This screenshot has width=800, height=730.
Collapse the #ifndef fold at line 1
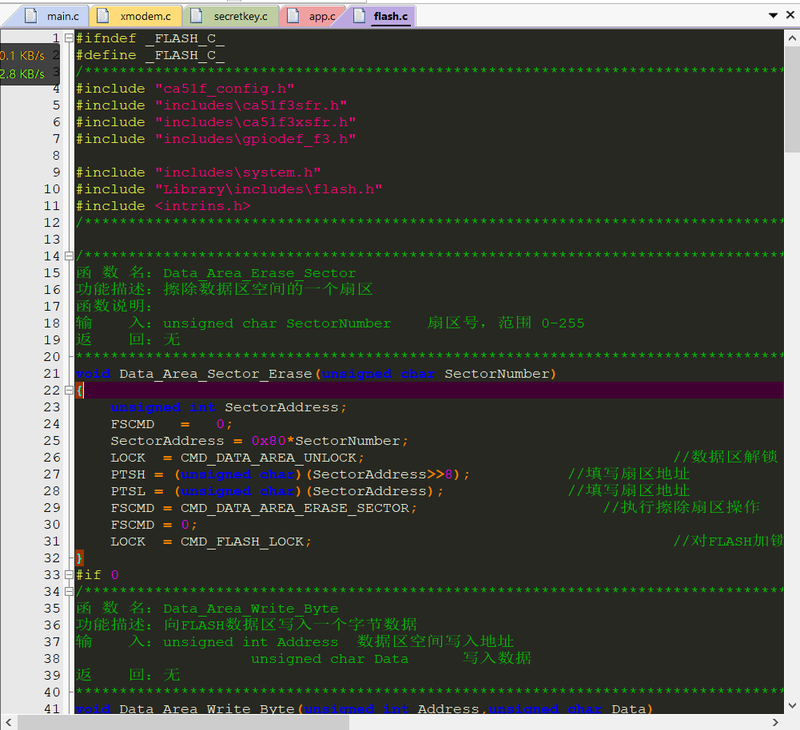(69, 38)
